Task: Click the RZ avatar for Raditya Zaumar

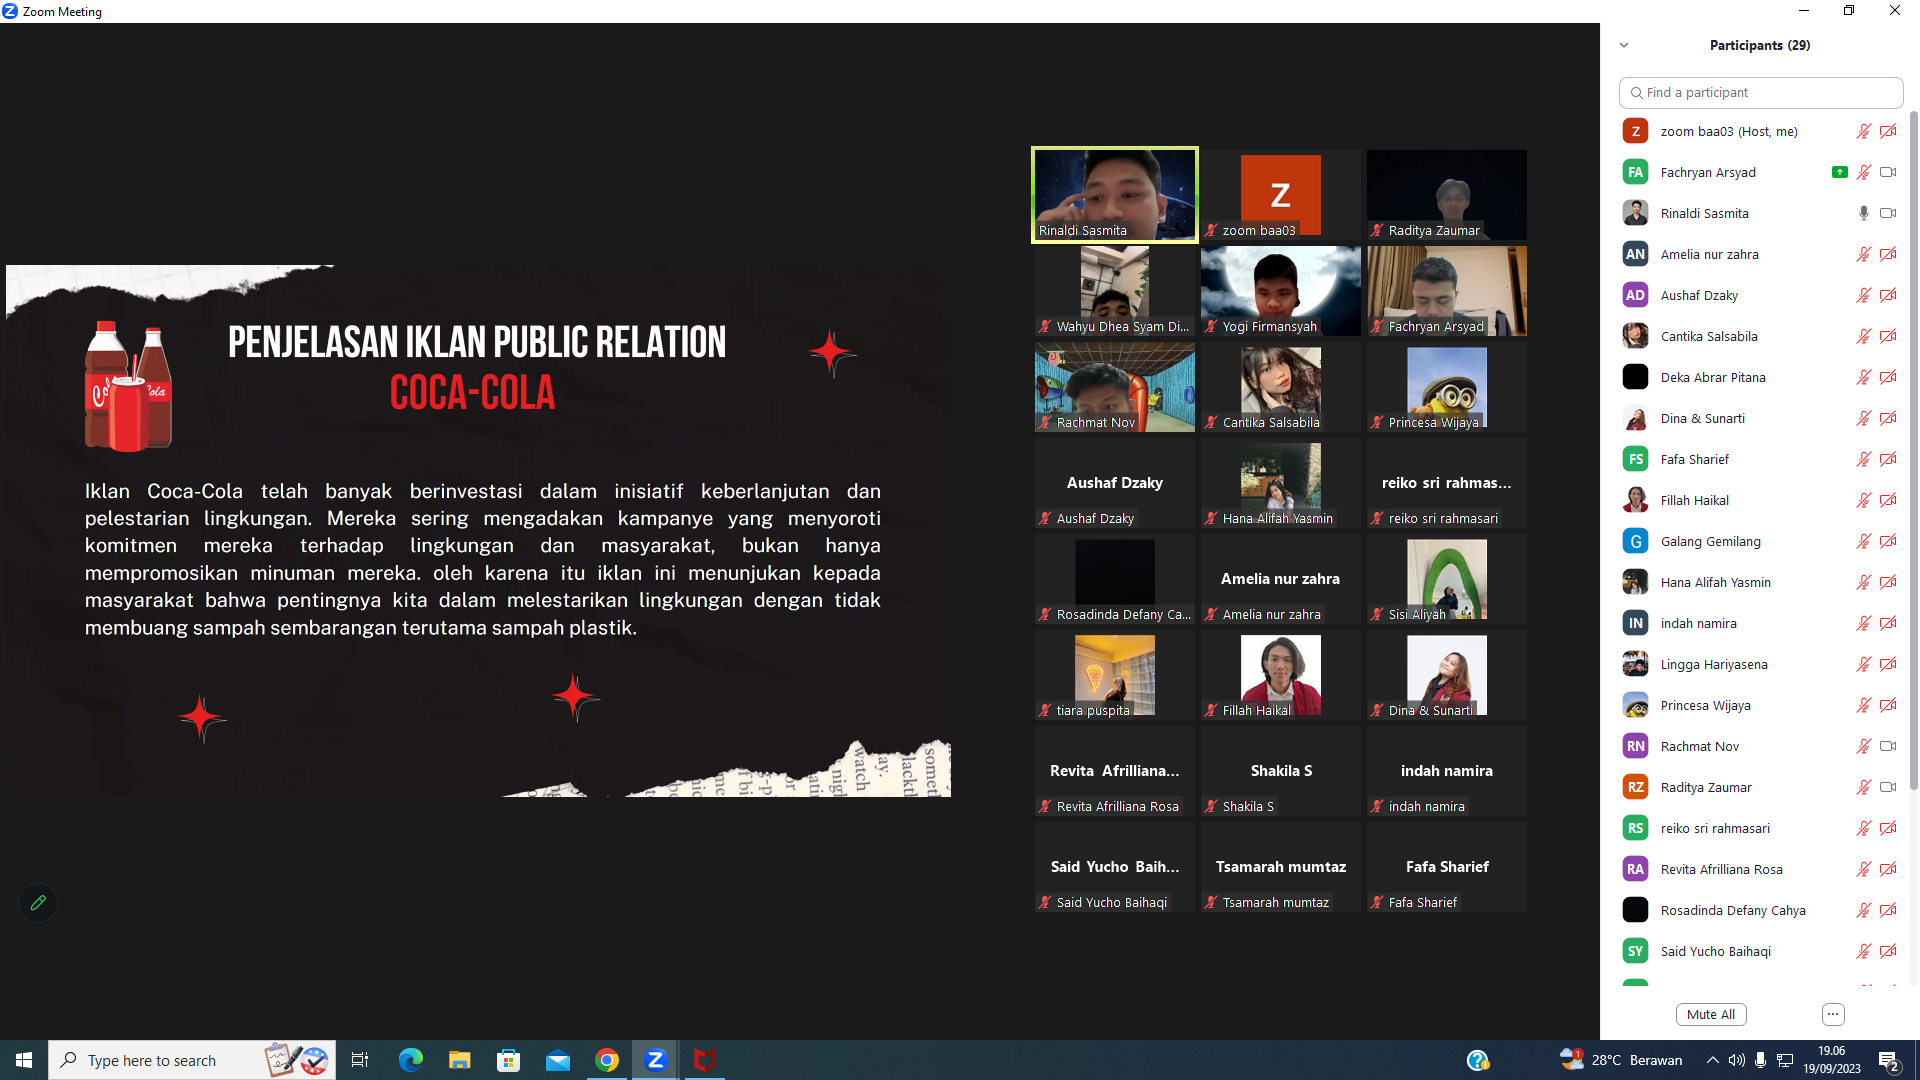Action: tap(1635, 787)
